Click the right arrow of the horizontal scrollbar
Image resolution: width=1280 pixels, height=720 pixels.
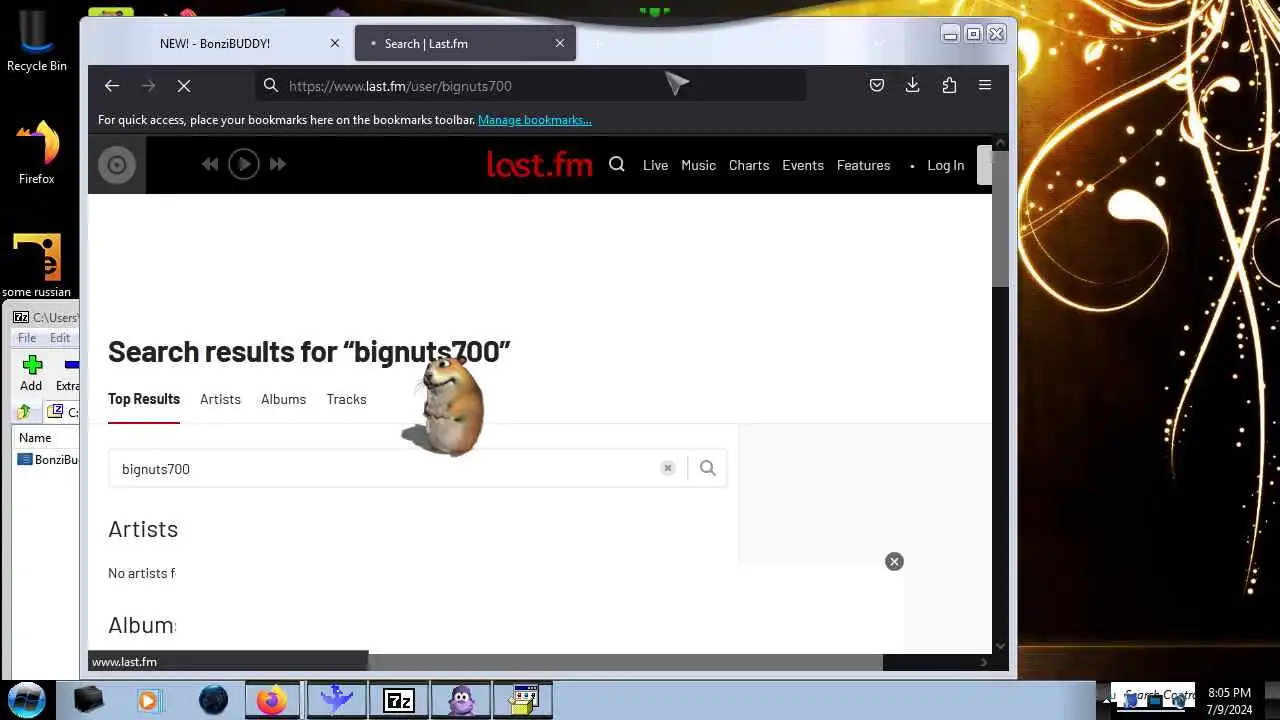(984, 662)
